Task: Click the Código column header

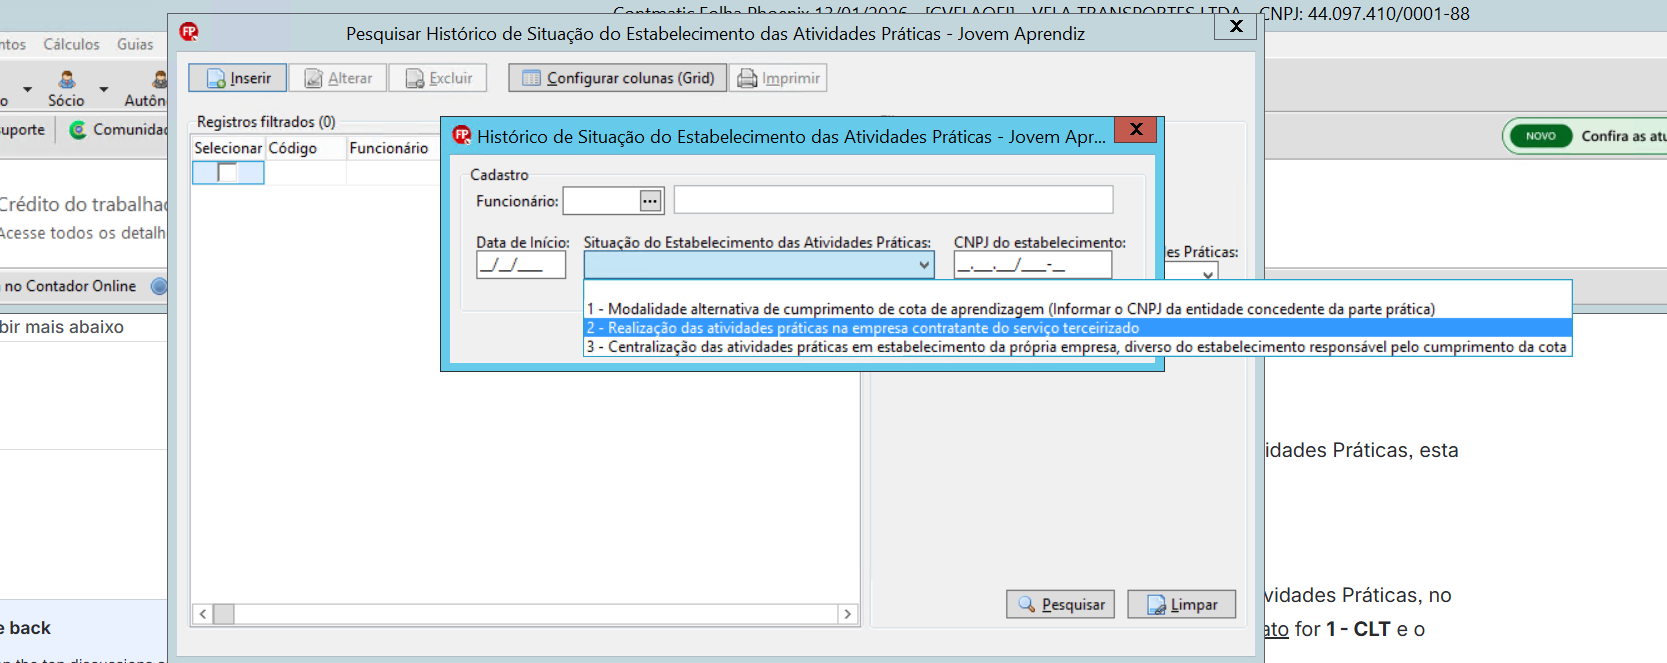Action: pos(306,148)
